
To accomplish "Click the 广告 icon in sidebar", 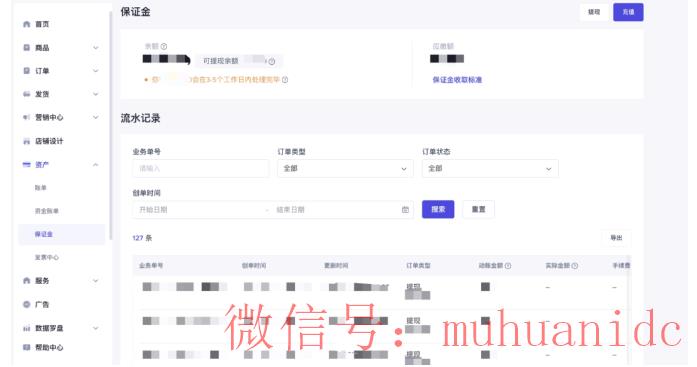I will pos(27,304).
